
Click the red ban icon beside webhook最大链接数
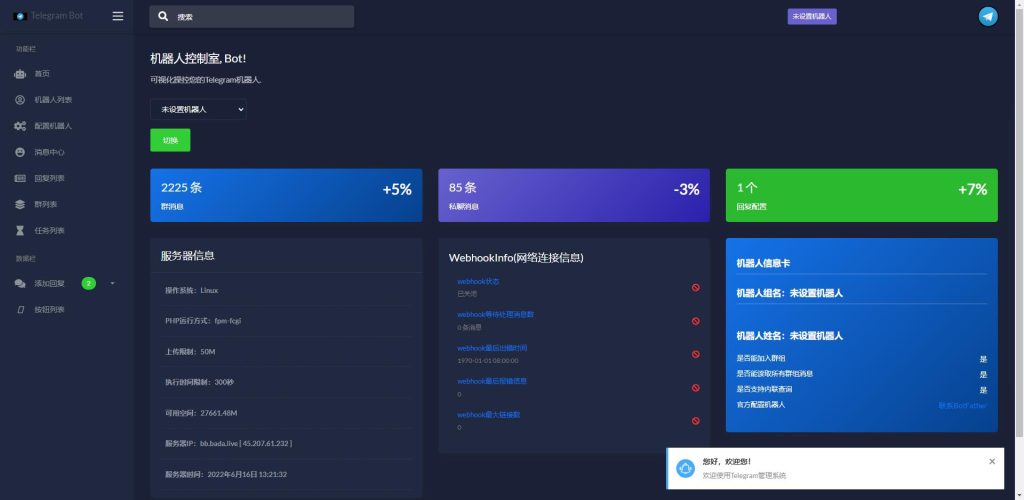695,420
